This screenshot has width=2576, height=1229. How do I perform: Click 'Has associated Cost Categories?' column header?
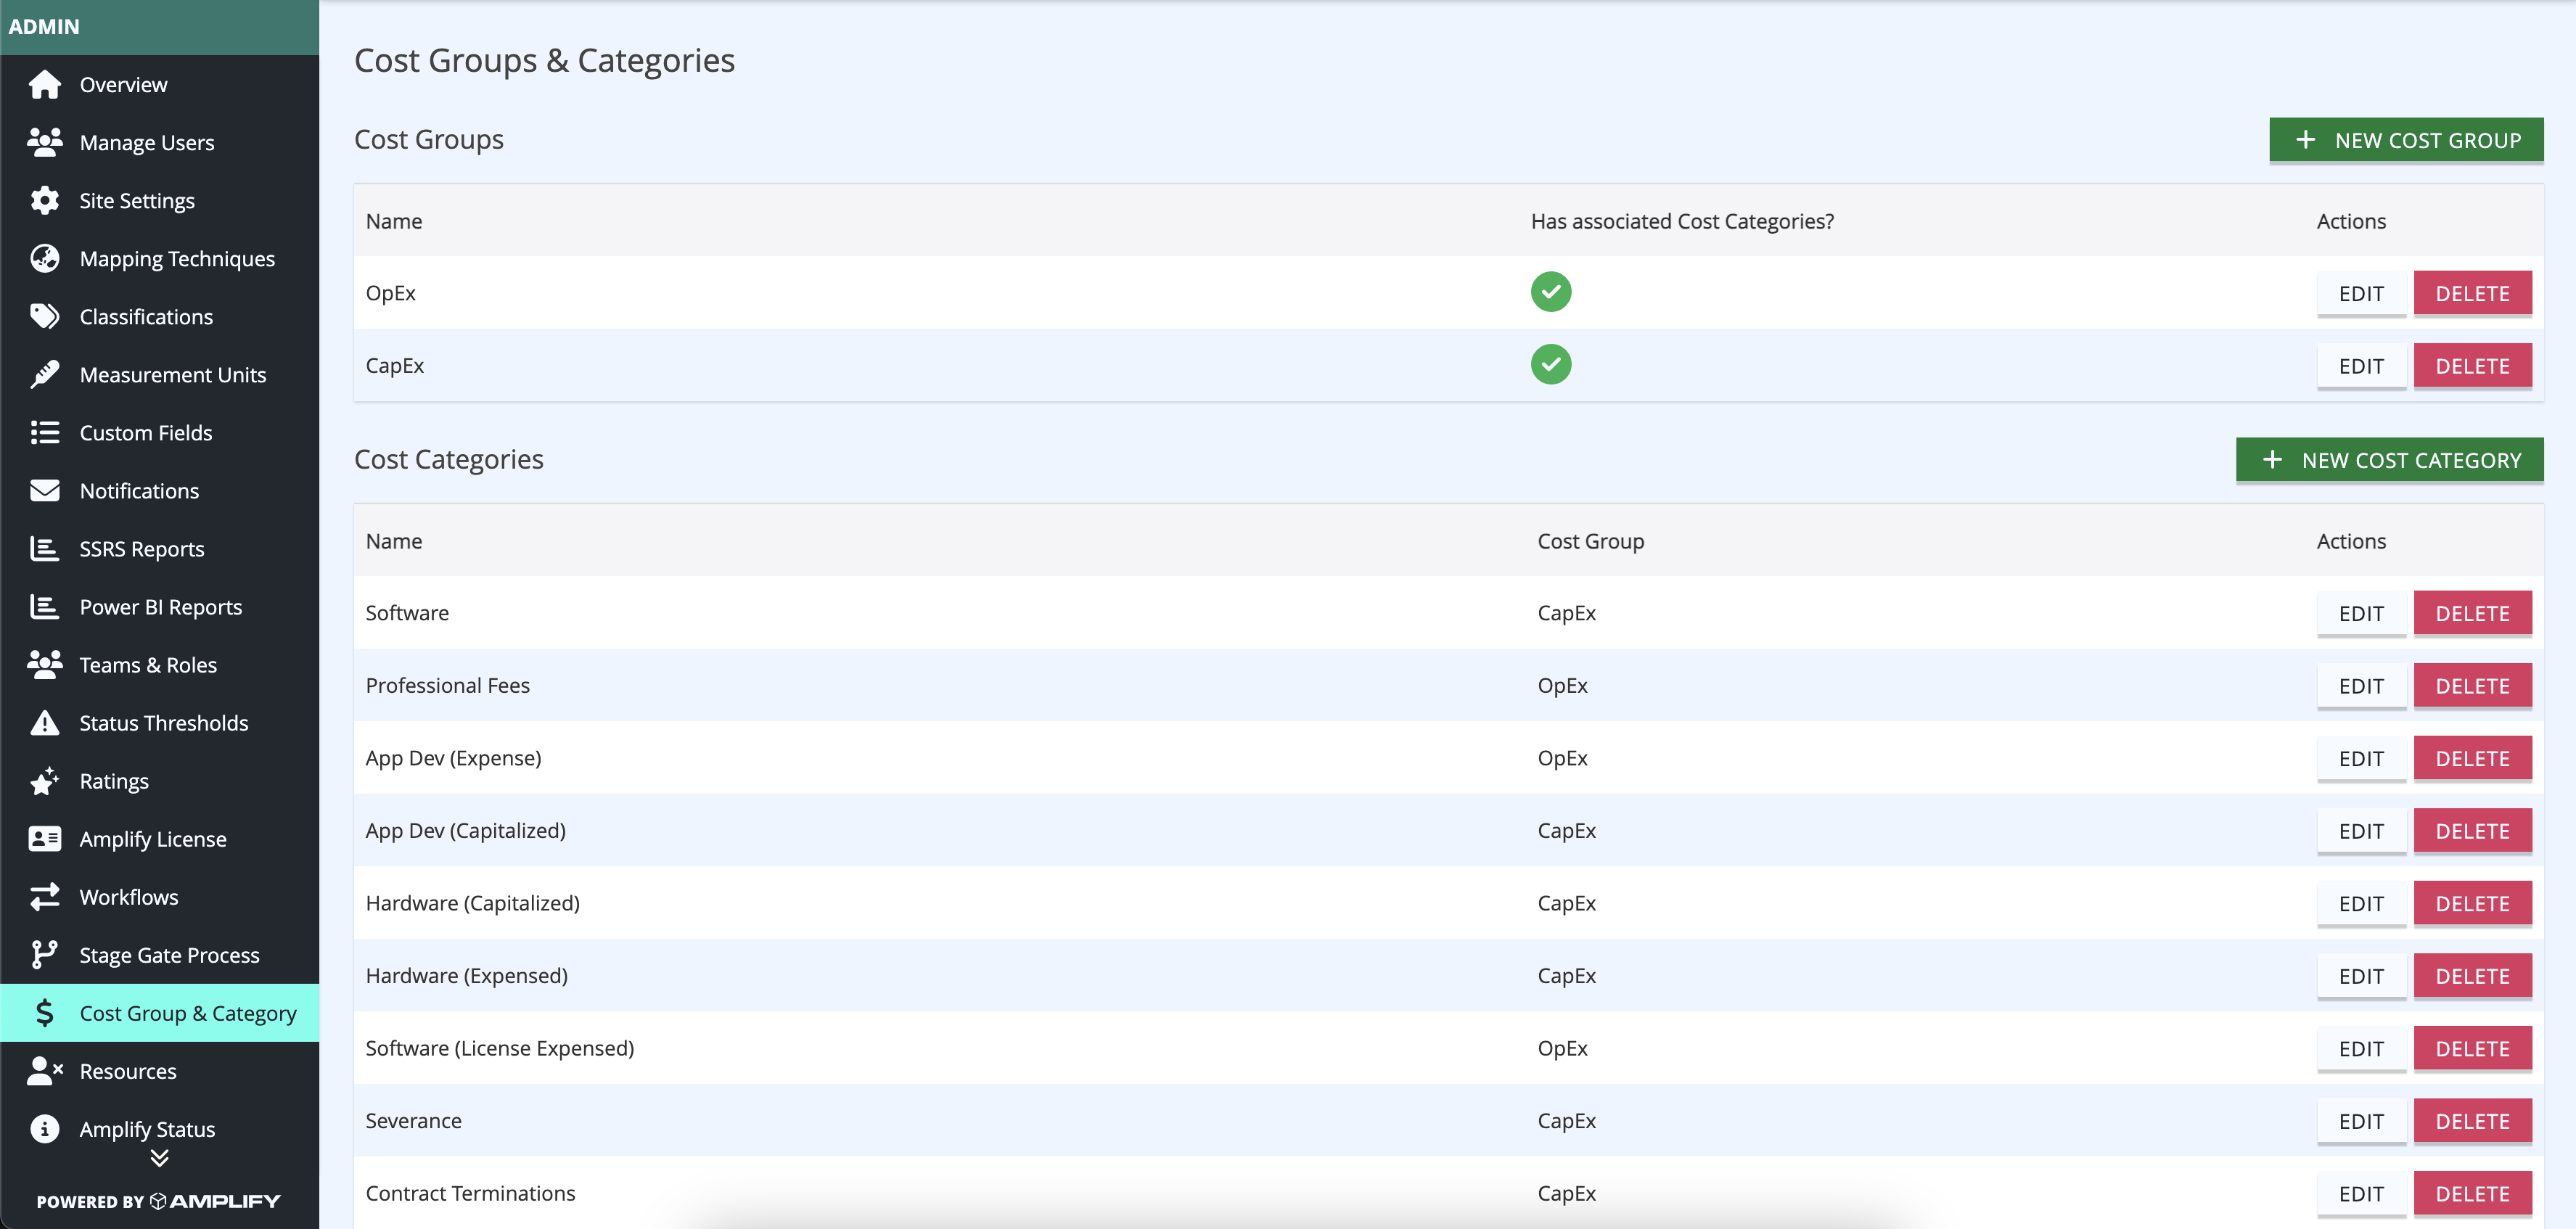(x=1682, y=221)
